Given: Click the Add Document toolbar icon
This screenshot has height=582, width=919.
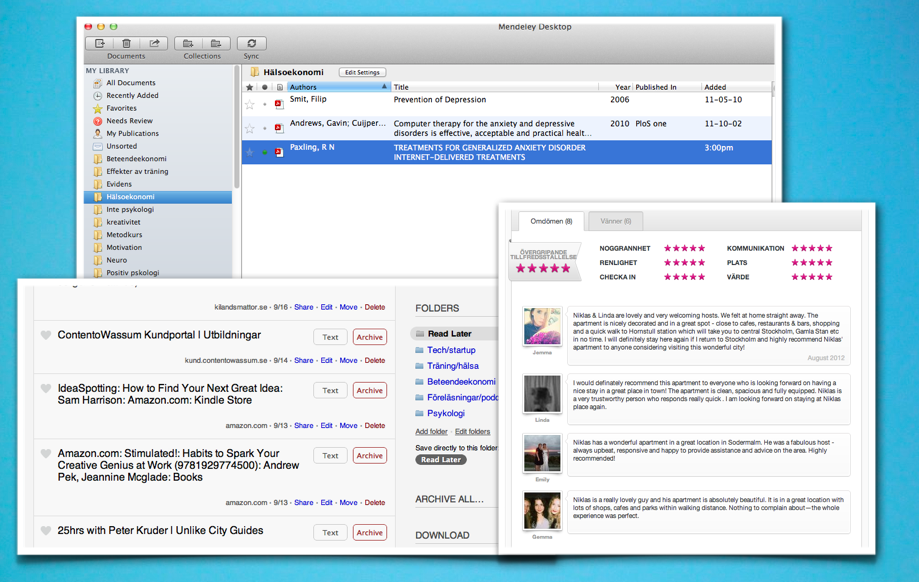Looking at the screenshot, I should click(100, 43).
